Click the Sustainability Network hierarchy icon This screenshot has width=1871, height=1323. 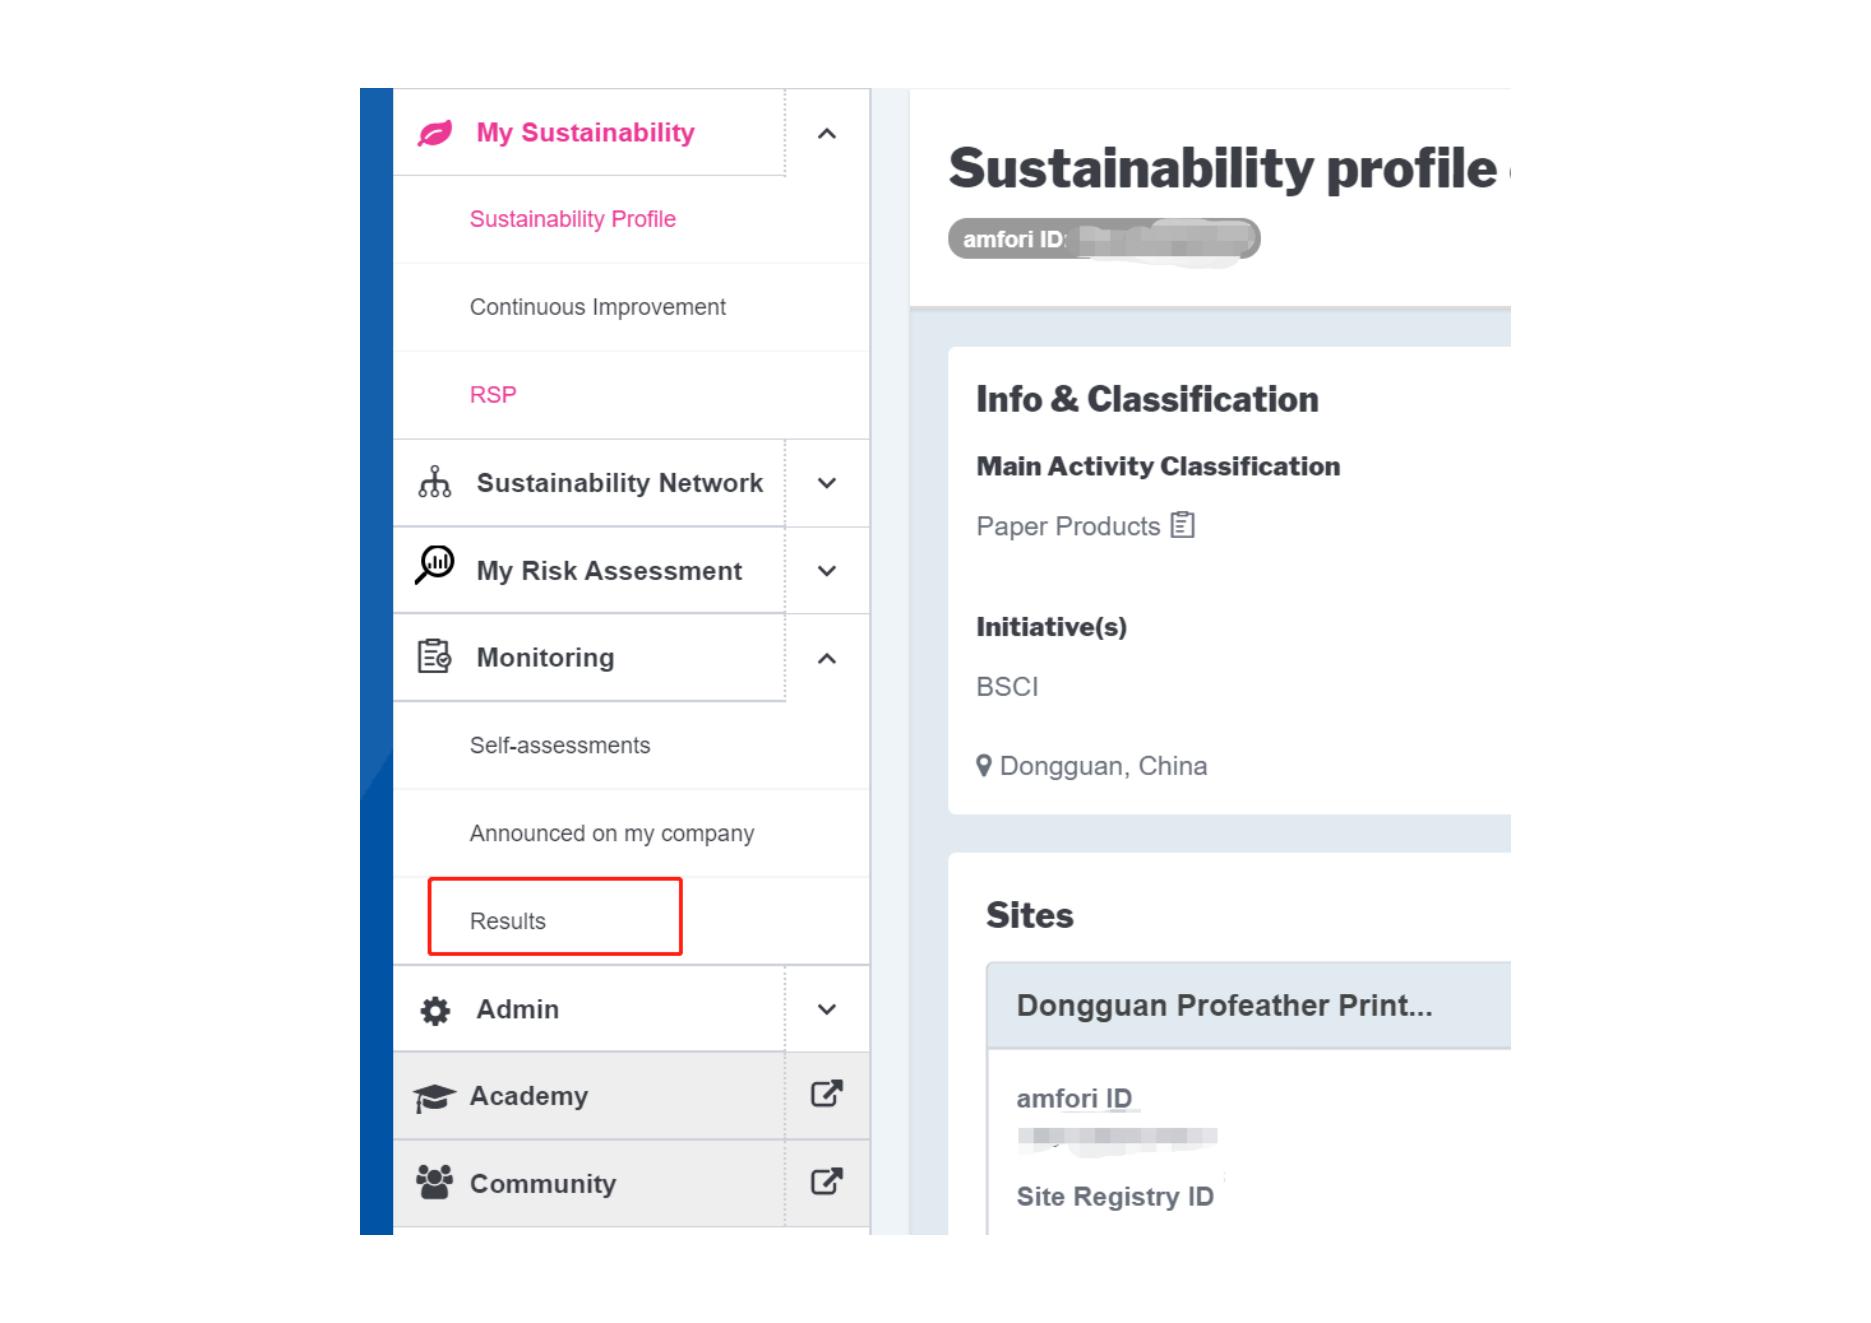pos(434,482)
